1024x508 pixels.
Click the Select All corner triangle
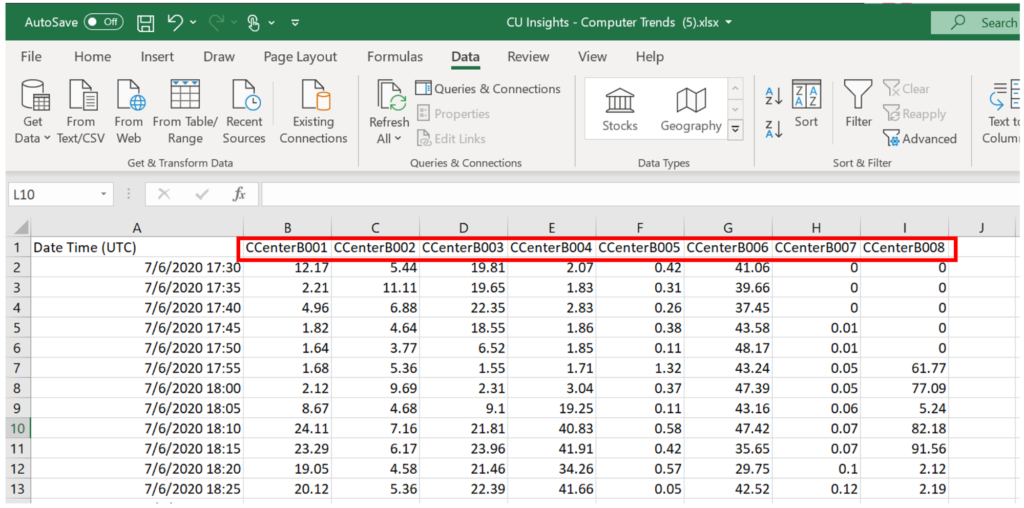(x=20, y=227)
